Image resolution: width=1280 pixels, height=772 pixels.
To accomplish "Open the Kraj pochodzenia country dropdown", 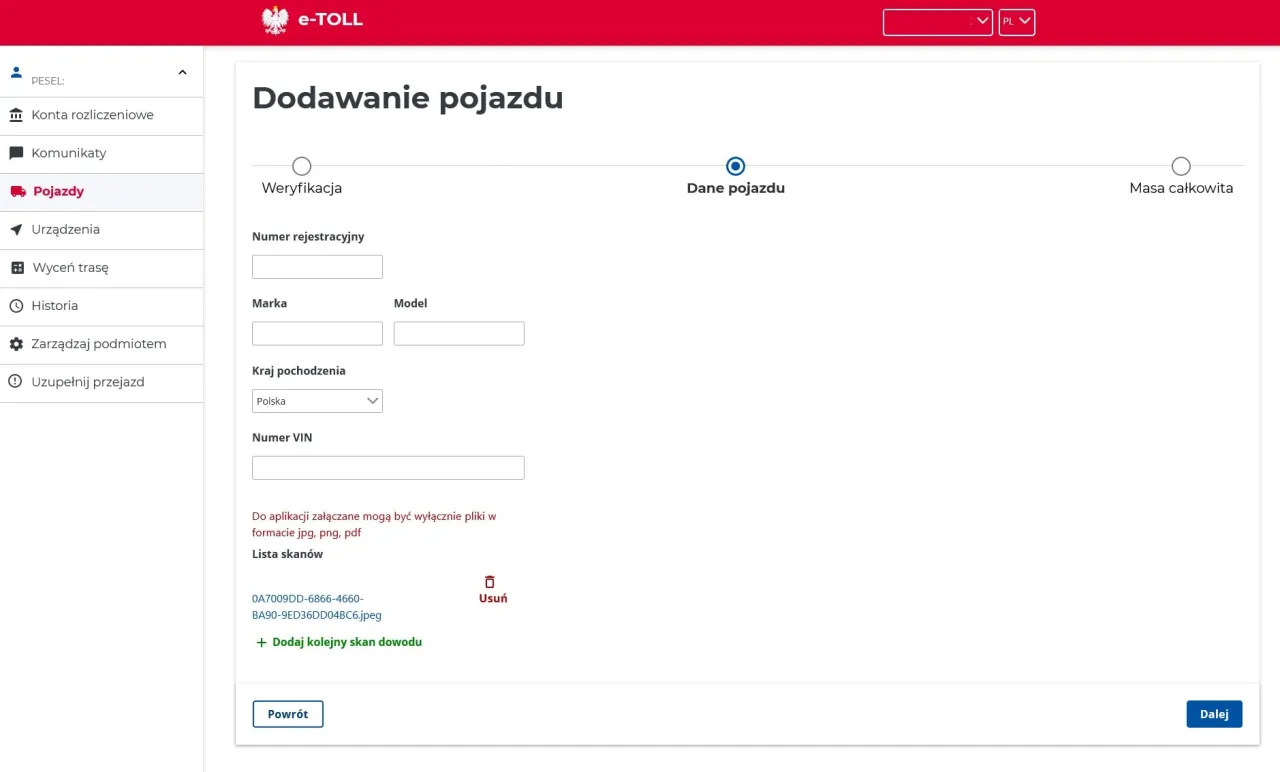I will coord(317,400).
